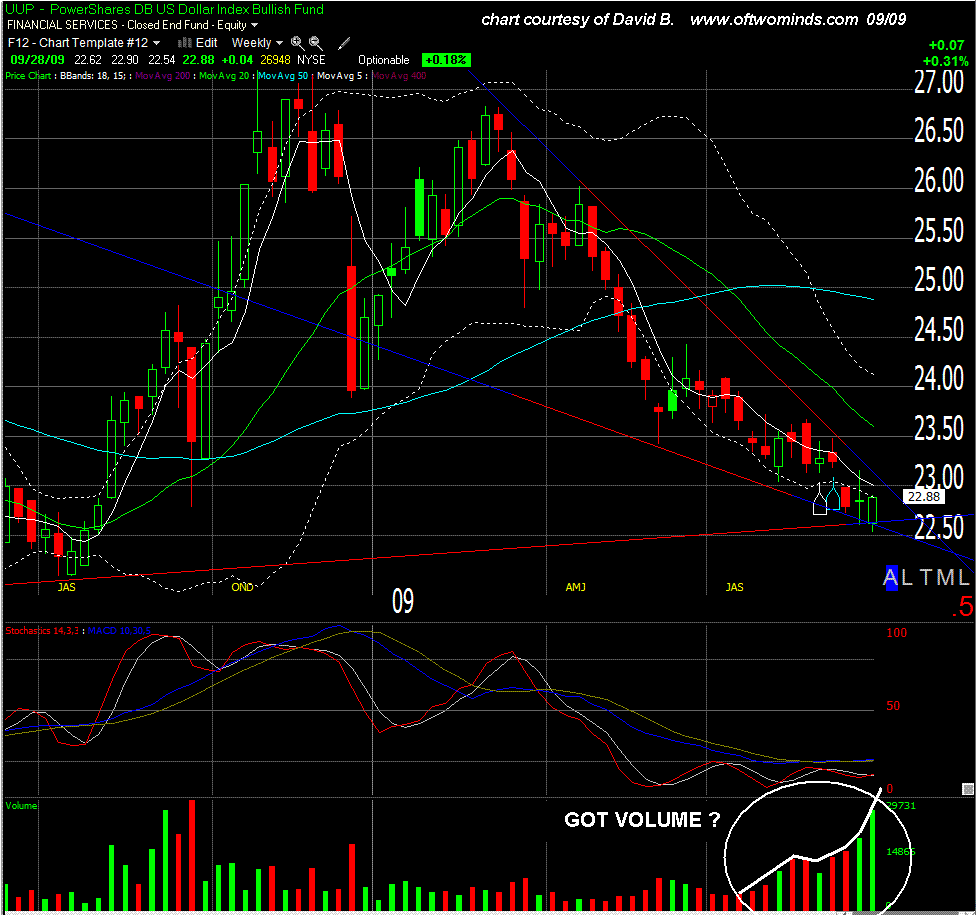Click the 23.50 price axis label
Viewport: 976px width, 915px height.
tap(939, 429)
